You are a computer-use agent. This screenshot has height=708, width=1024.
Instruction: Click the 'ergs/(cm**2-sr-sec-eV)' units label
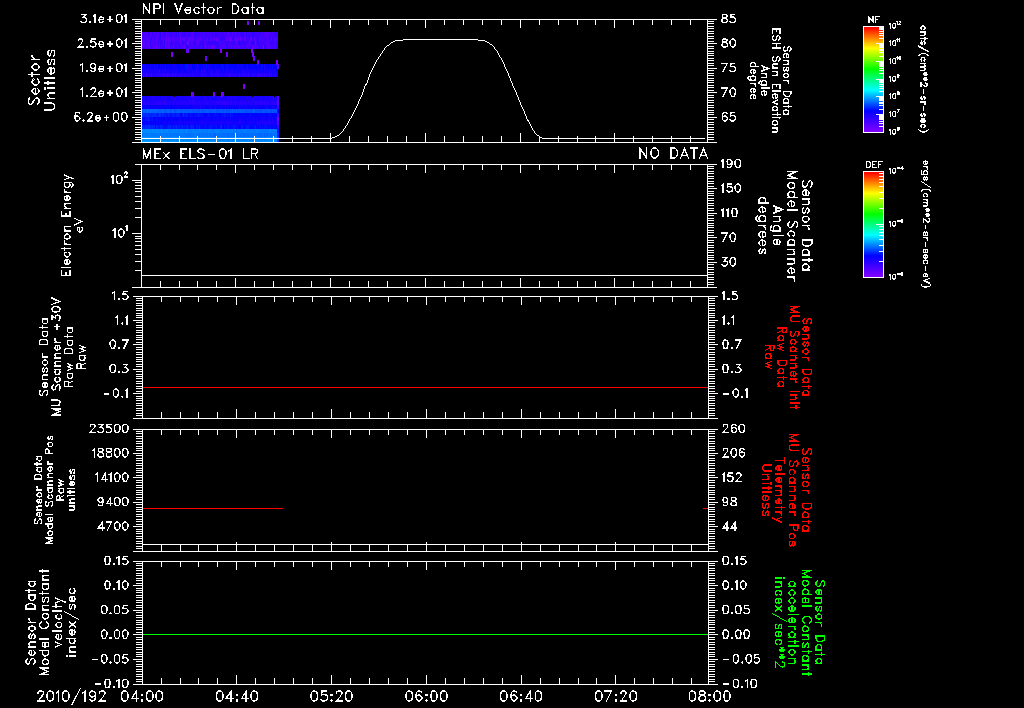926,224
